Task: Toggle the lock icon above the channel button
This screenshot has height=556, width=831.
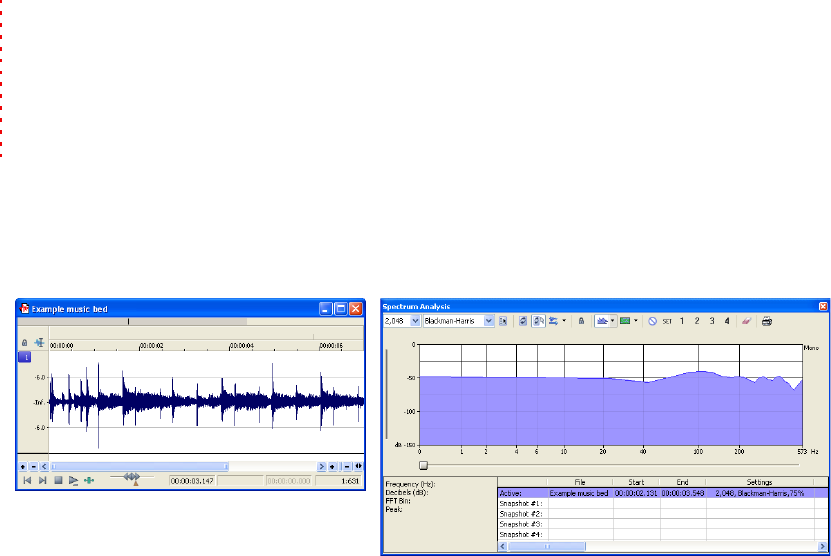Action: click(x=24, y=343)
